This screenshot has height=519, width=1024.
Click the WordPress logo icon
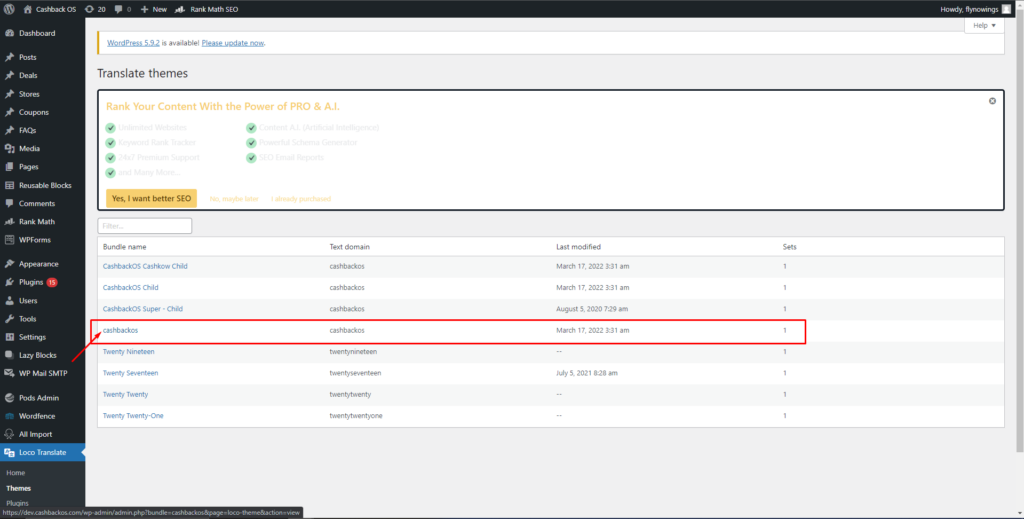[9, 9]
